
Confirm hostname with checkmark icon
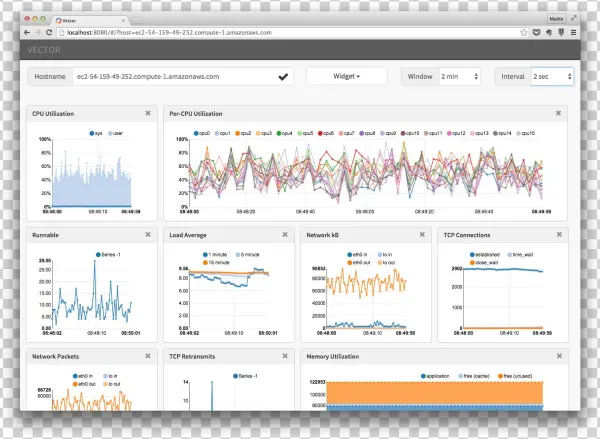click(x=283, y=77)
